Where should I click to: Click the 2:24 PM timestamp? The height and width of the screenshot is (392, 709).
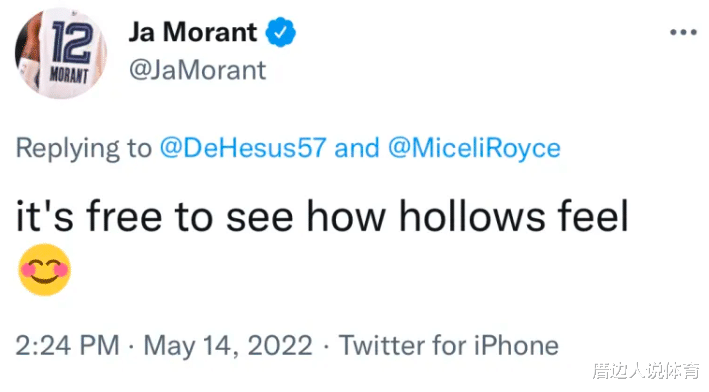click(67, 345)
